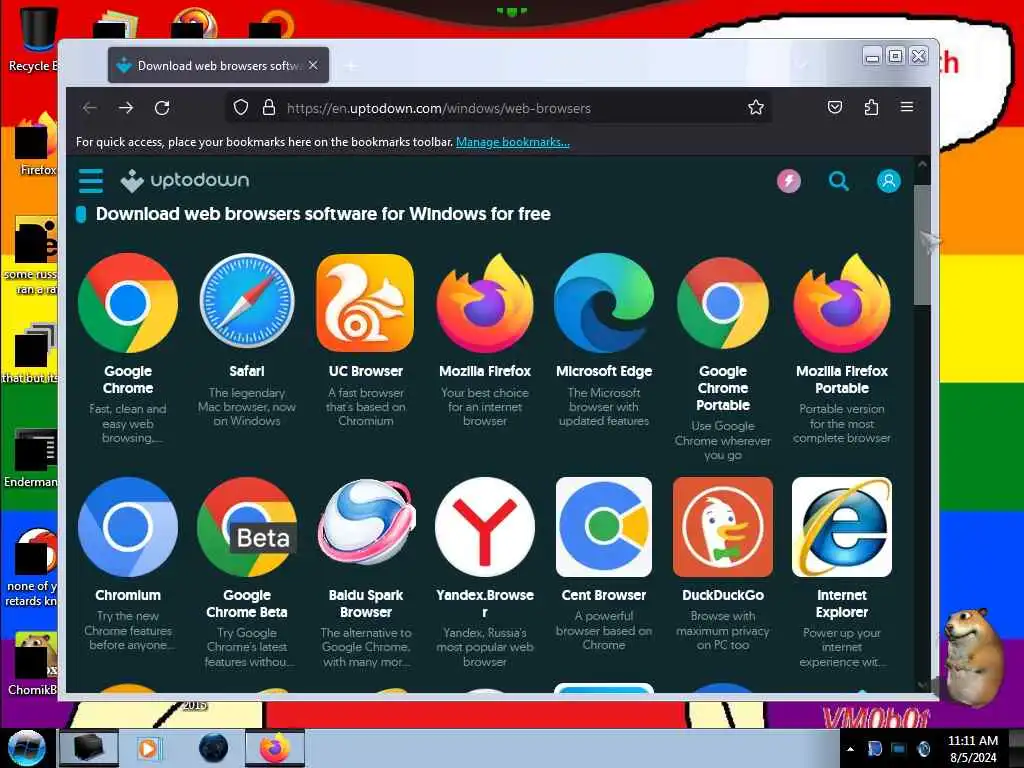
Task: Select the Download web browsers tab
Action: point(218,65)
